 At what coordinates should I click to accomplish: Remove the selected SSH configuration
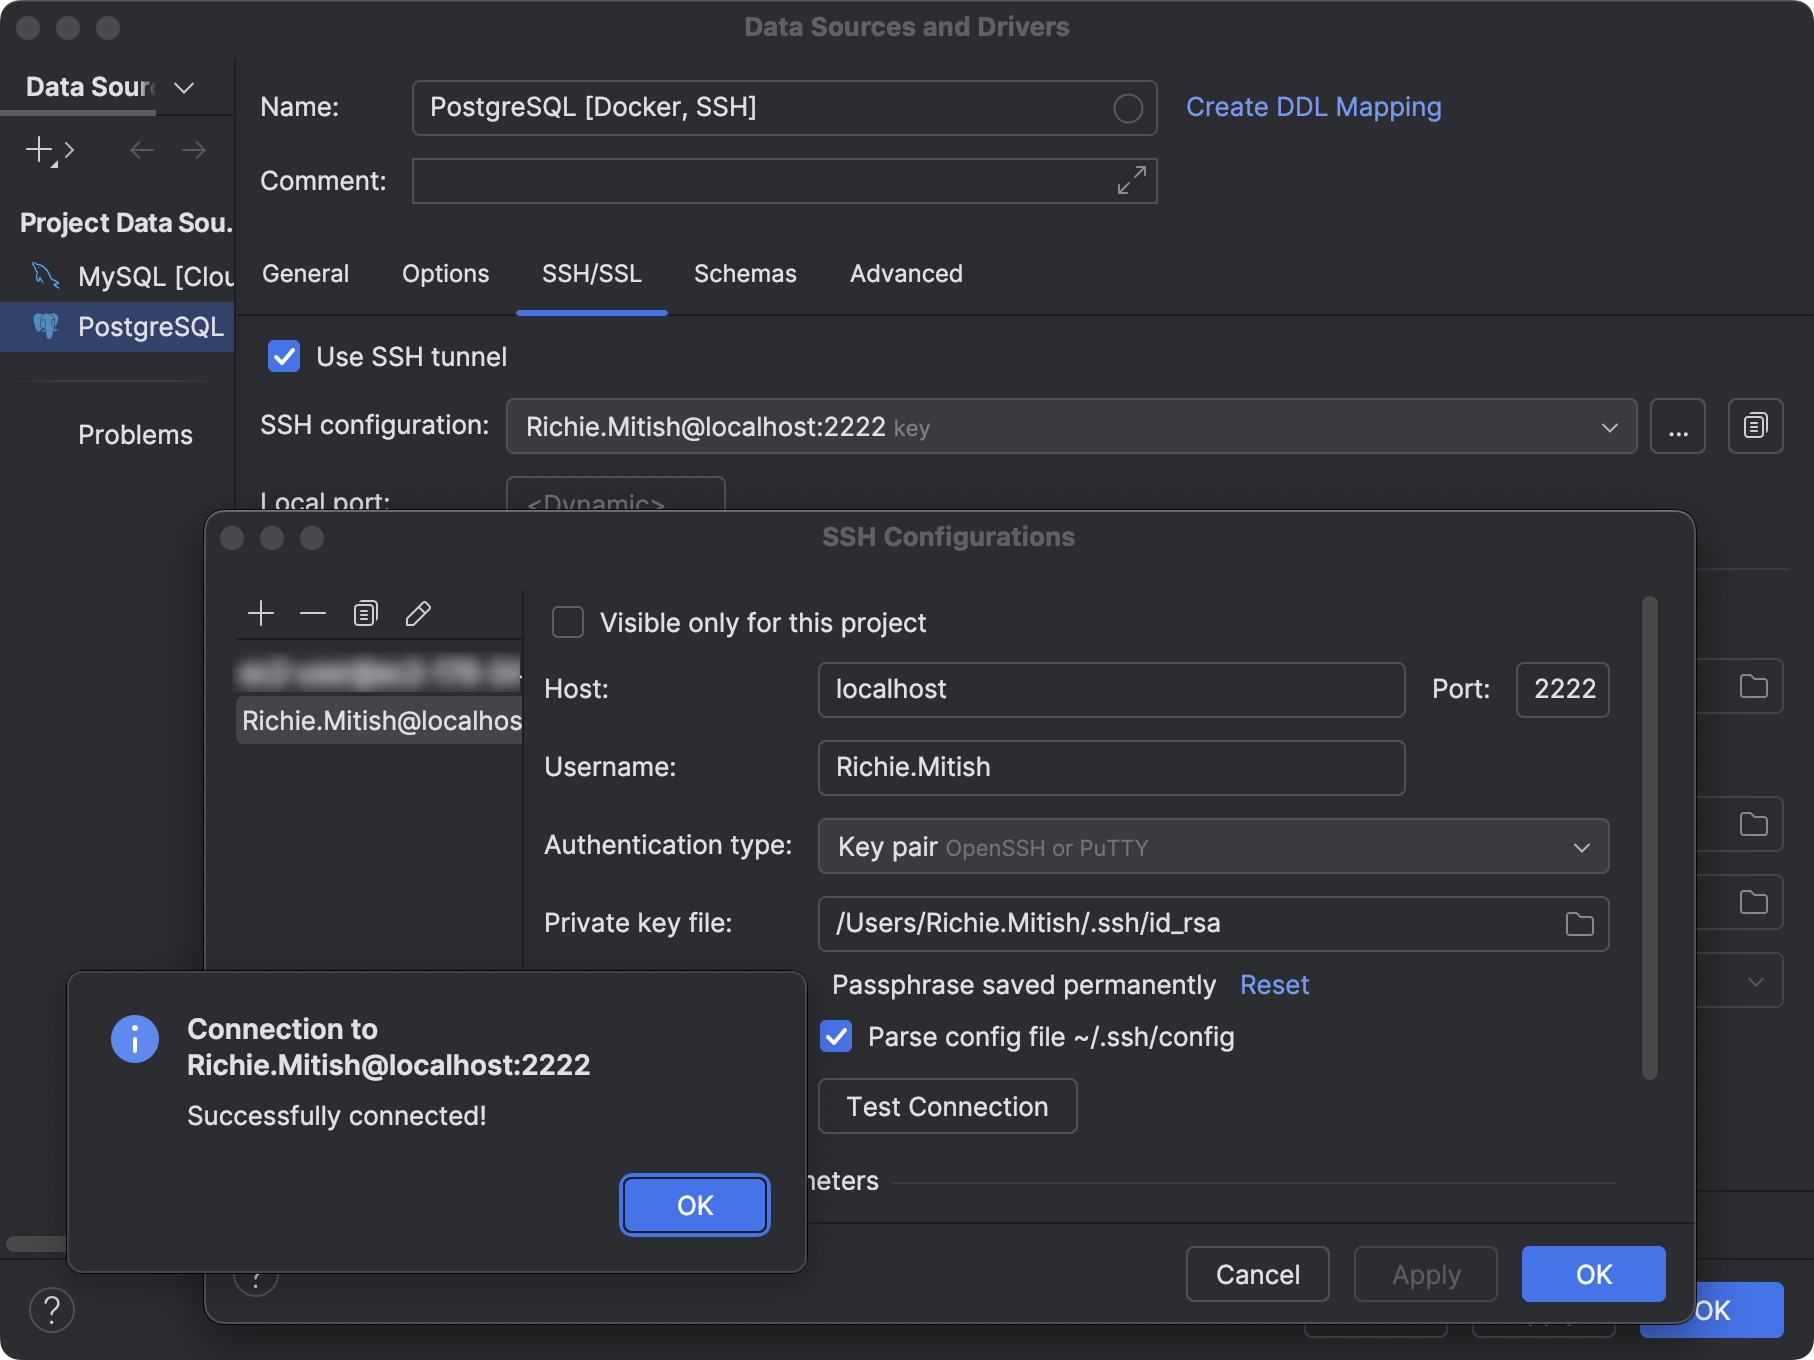(313, 613)
